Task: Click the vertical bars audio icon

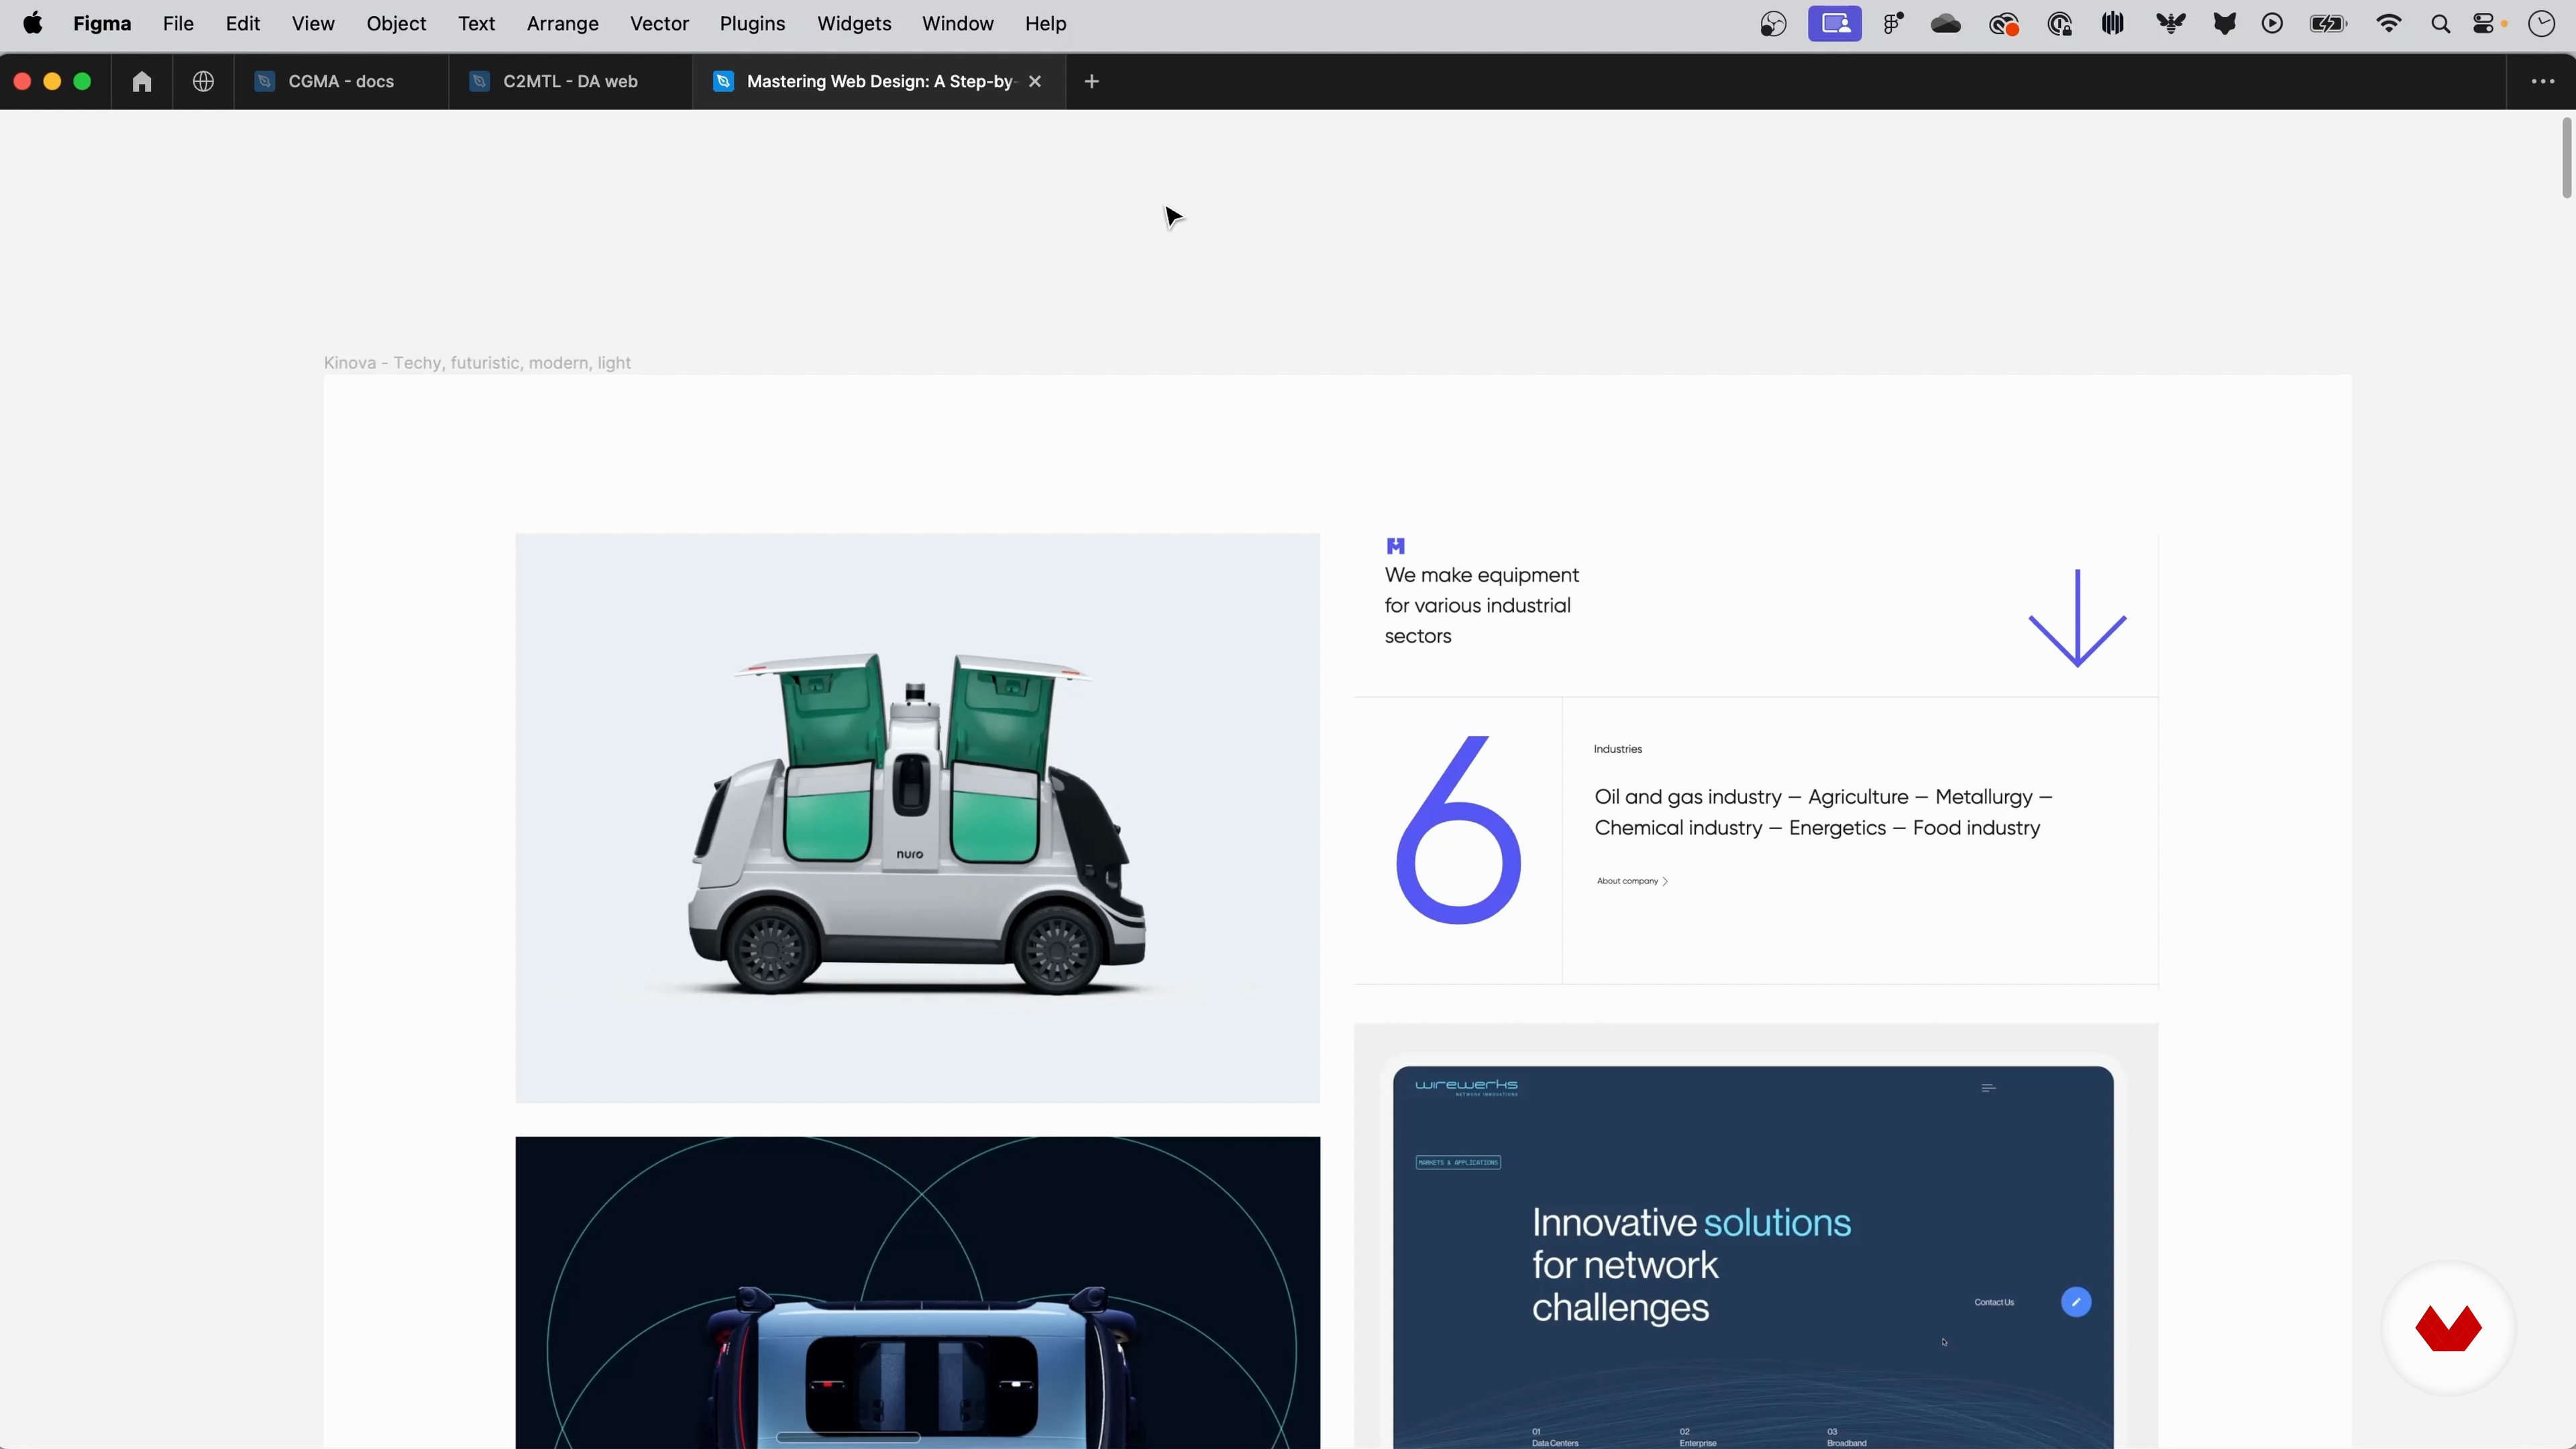Action: (2113, 24)
